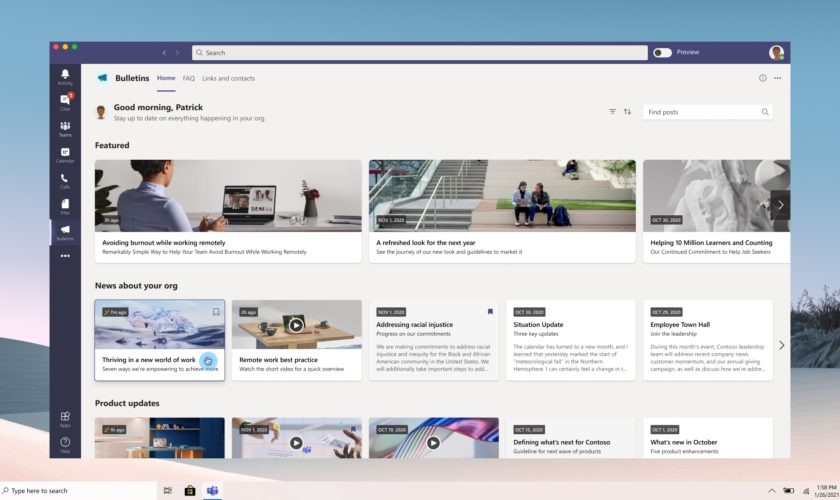Open the Activity bell in sidebar
840x500 pixels.
pyautogui.click(x=65, y=77)
